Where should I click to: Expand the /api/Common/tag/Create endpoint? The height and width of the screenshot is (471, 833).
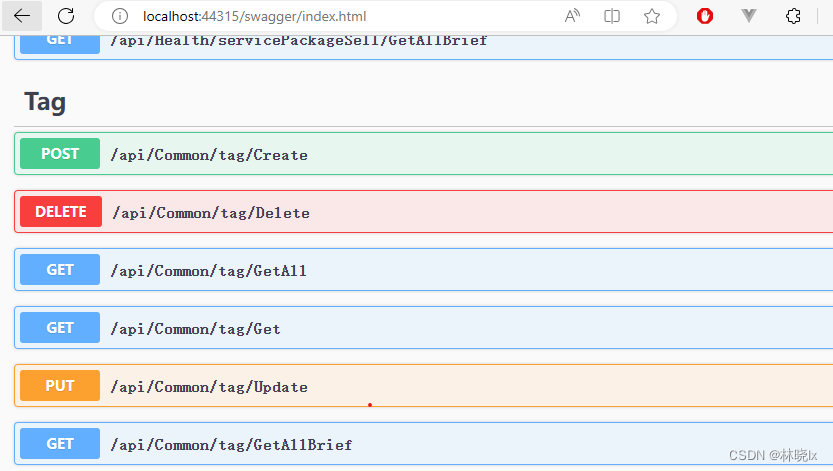pos(209,155)
